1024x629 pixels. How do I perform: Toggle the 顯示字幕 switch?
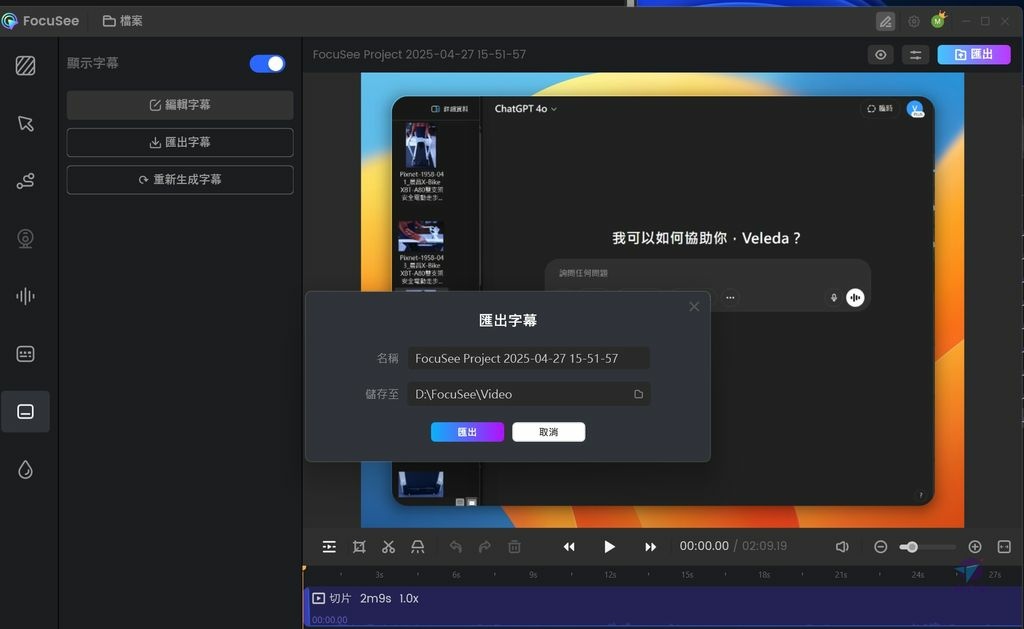tap(267, 63)
